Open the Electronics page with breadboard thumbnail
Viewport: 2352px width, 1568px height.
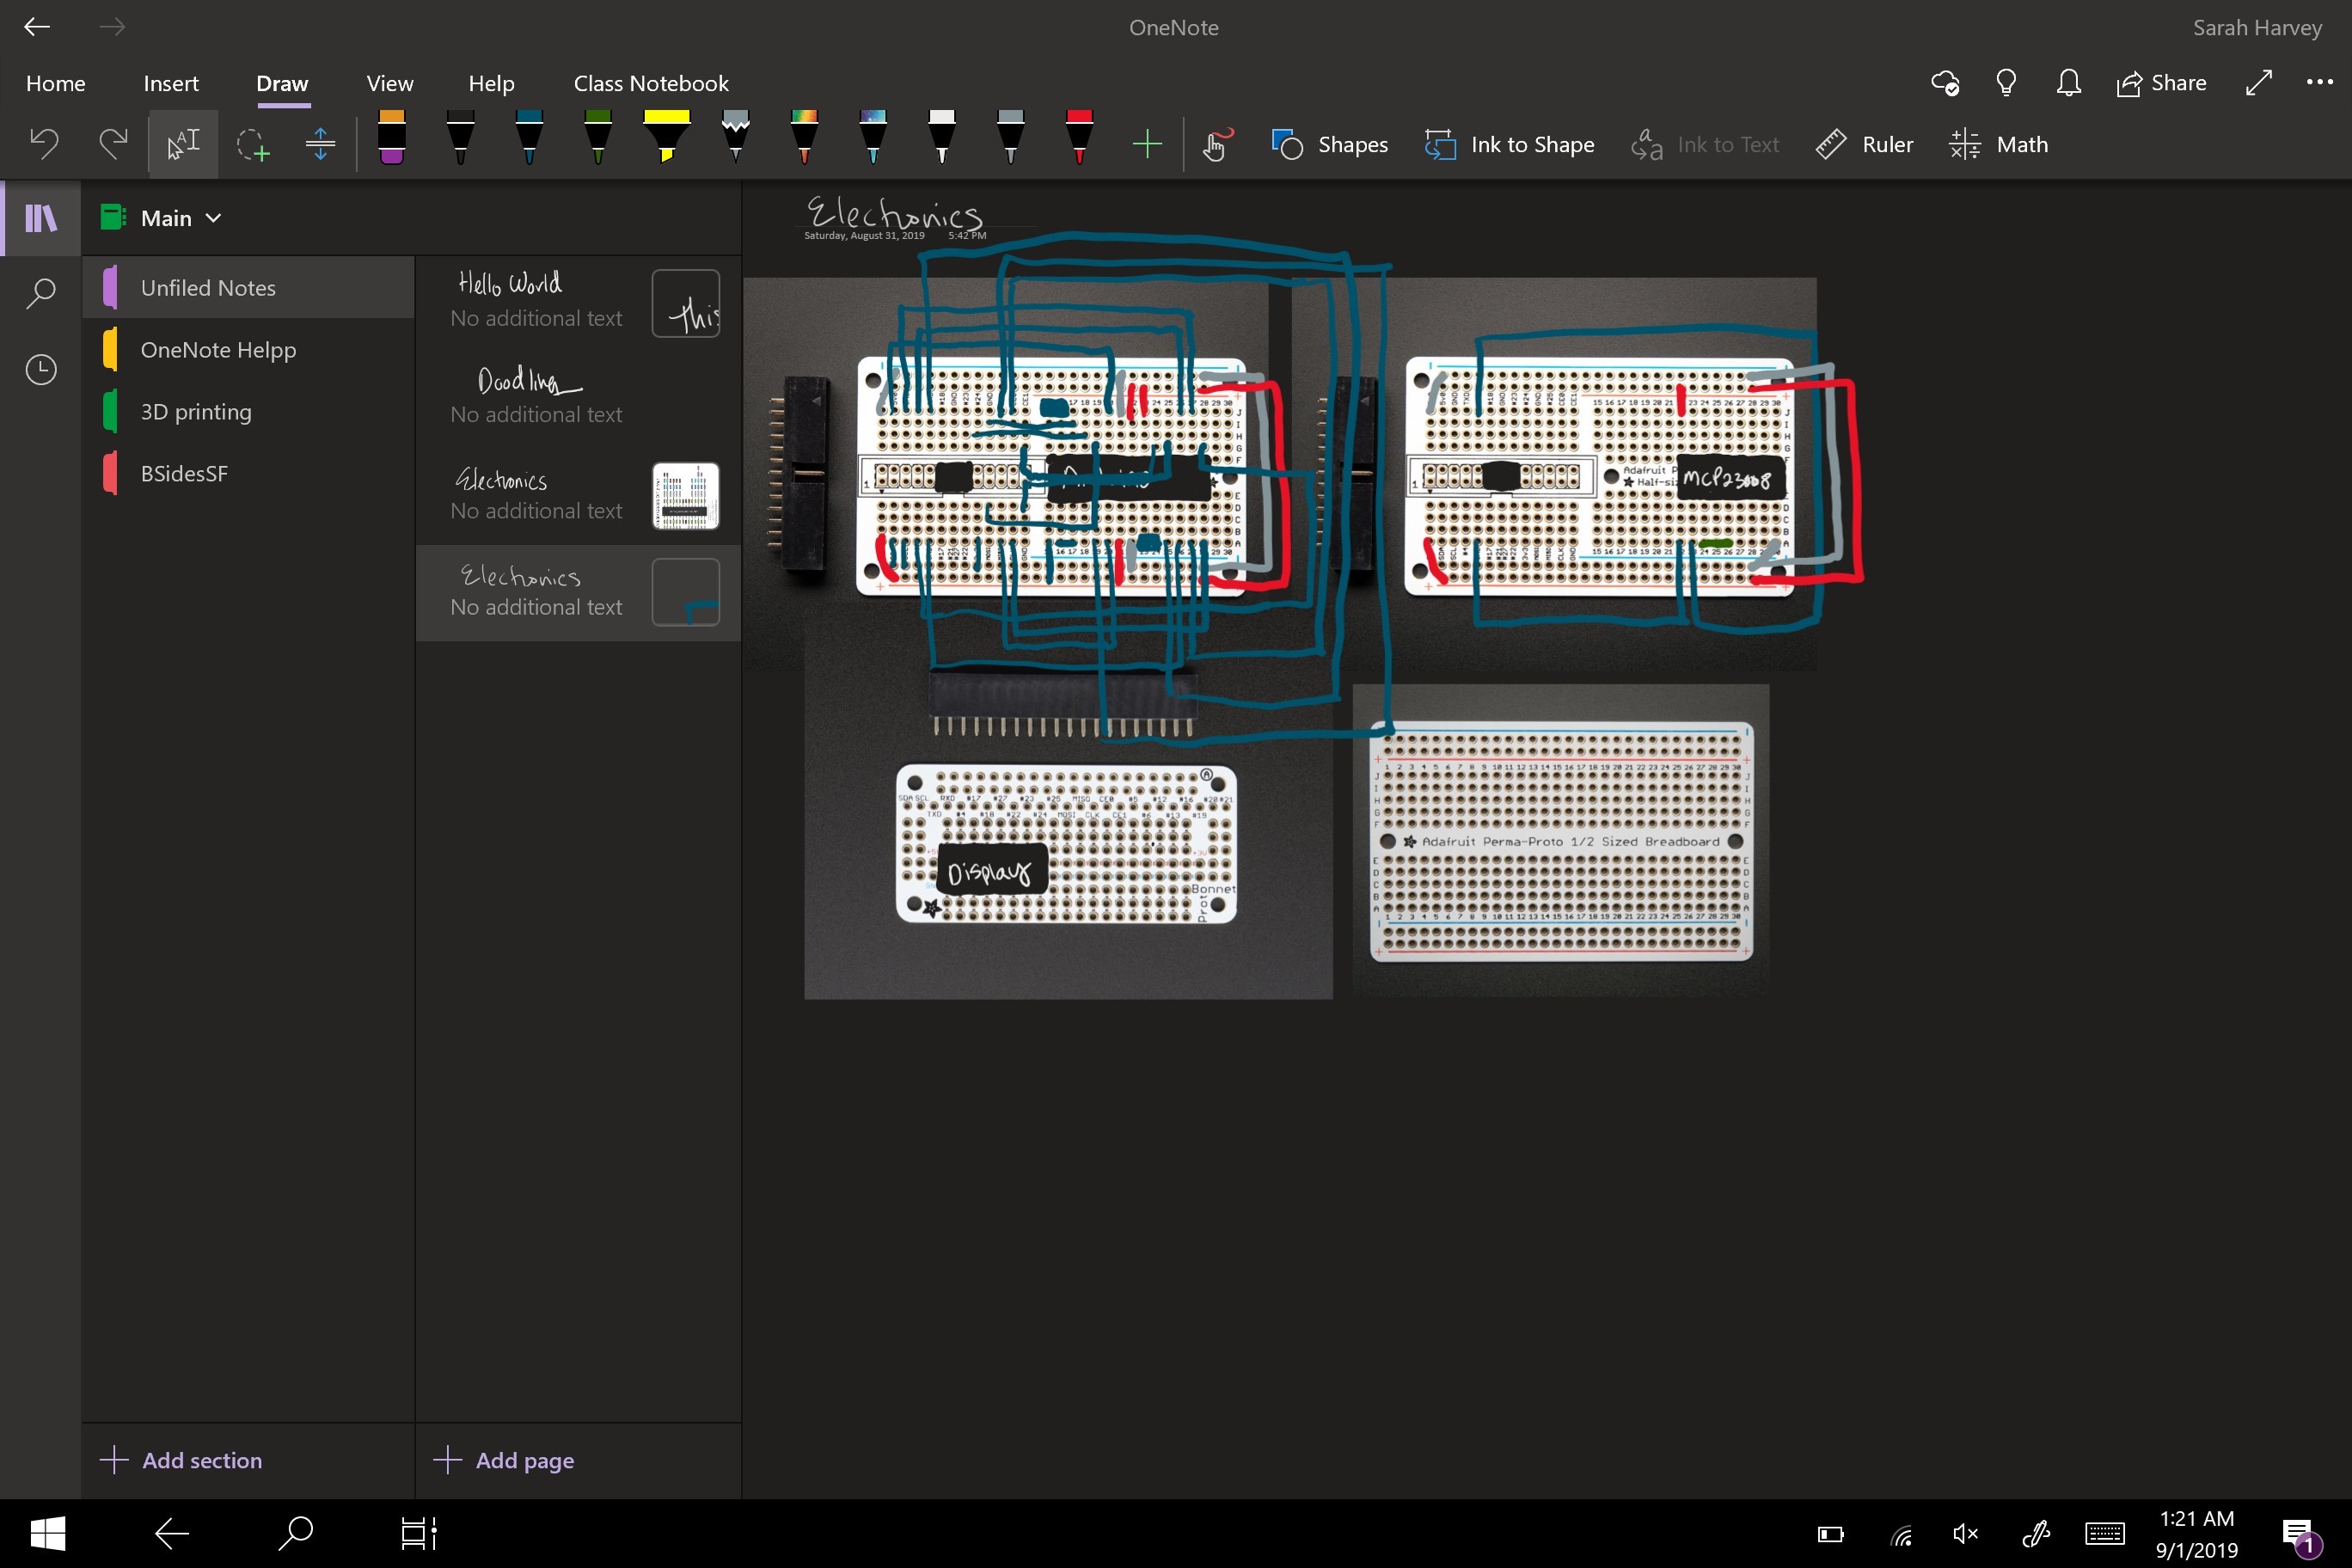578,495
